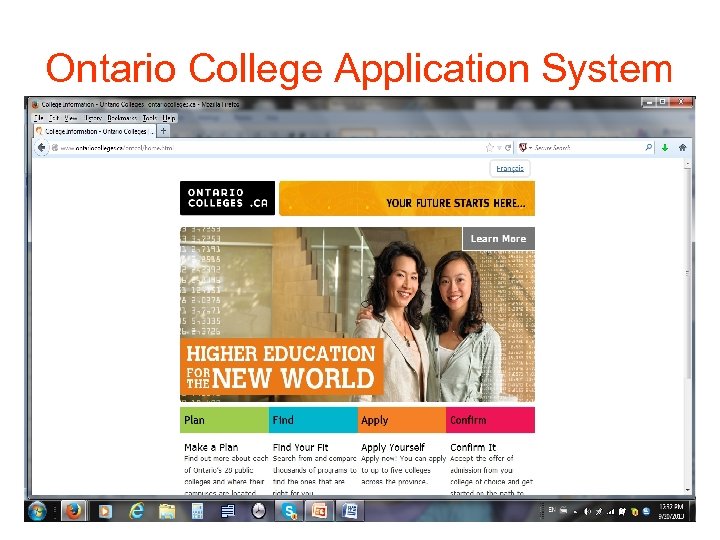This screenshot has height=540, width=720.
Task: Click the Firefox taskbar icon
Action: tap(73, 511)
